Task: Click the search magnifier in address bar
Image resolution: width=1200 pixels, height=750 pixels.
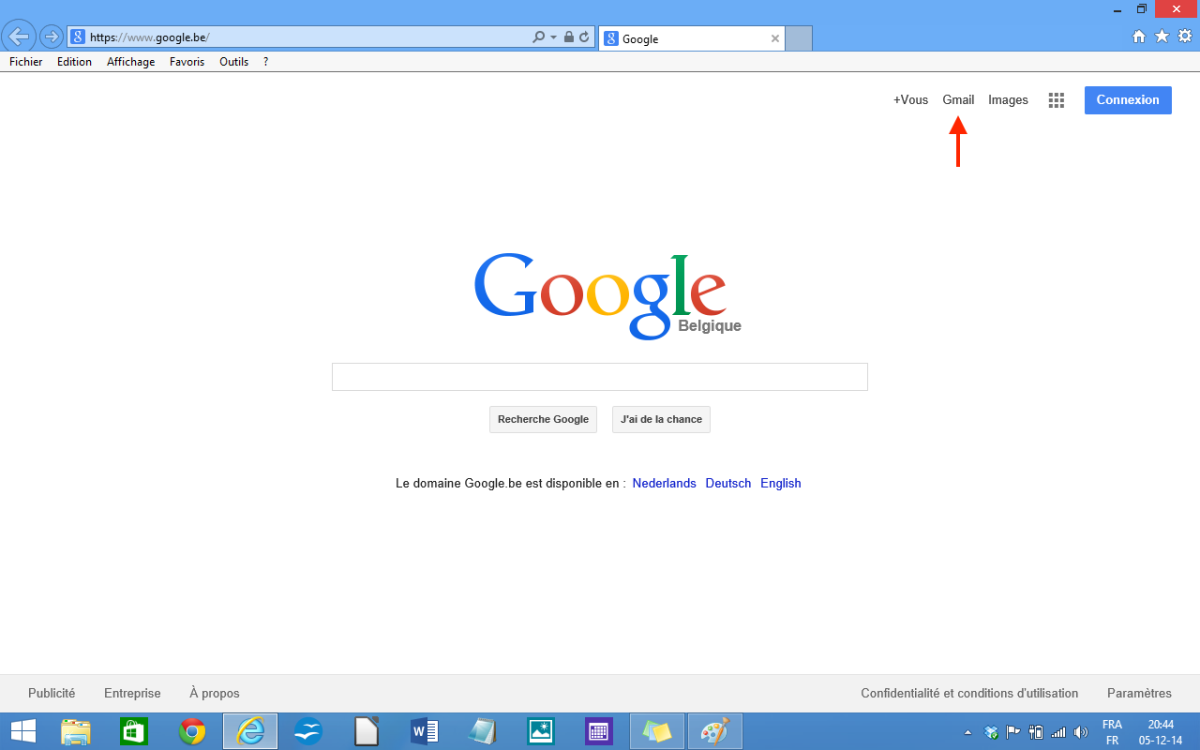Action: click(x=539, y=37)
